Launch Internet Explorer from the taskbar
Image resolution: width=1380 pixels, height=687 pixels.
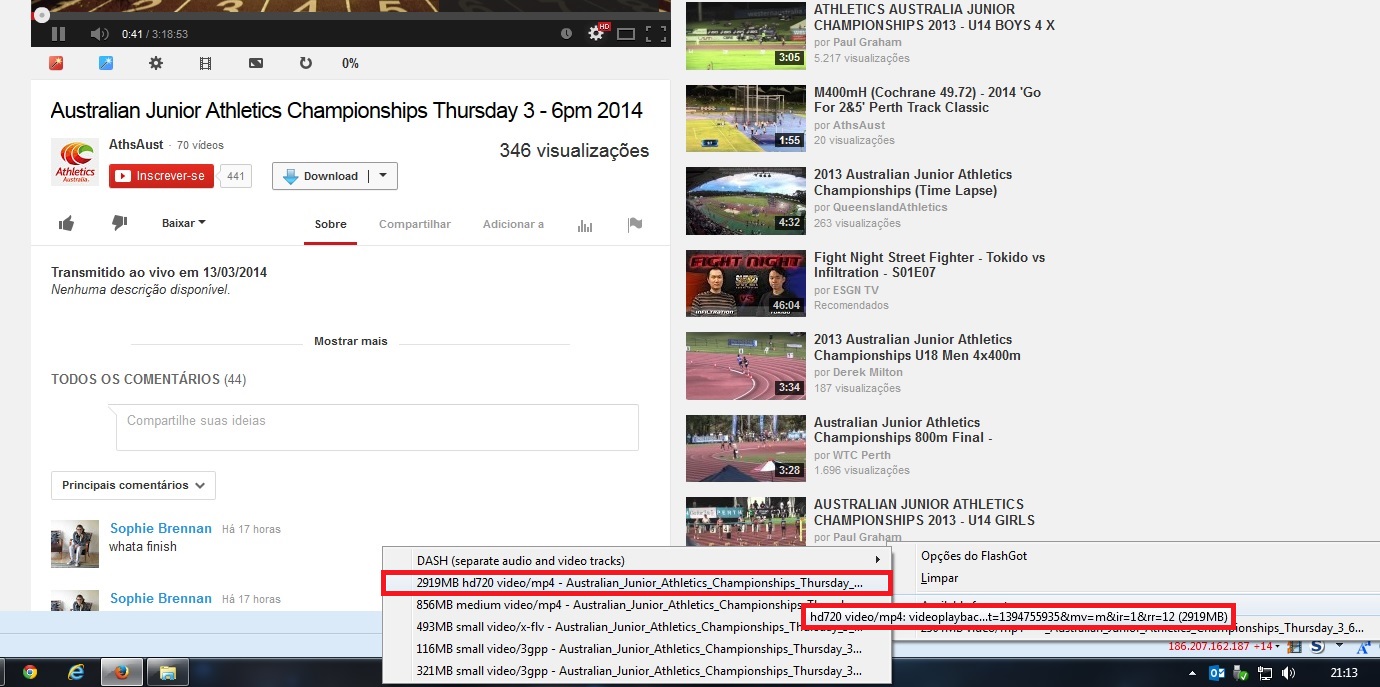coord(75,672)
